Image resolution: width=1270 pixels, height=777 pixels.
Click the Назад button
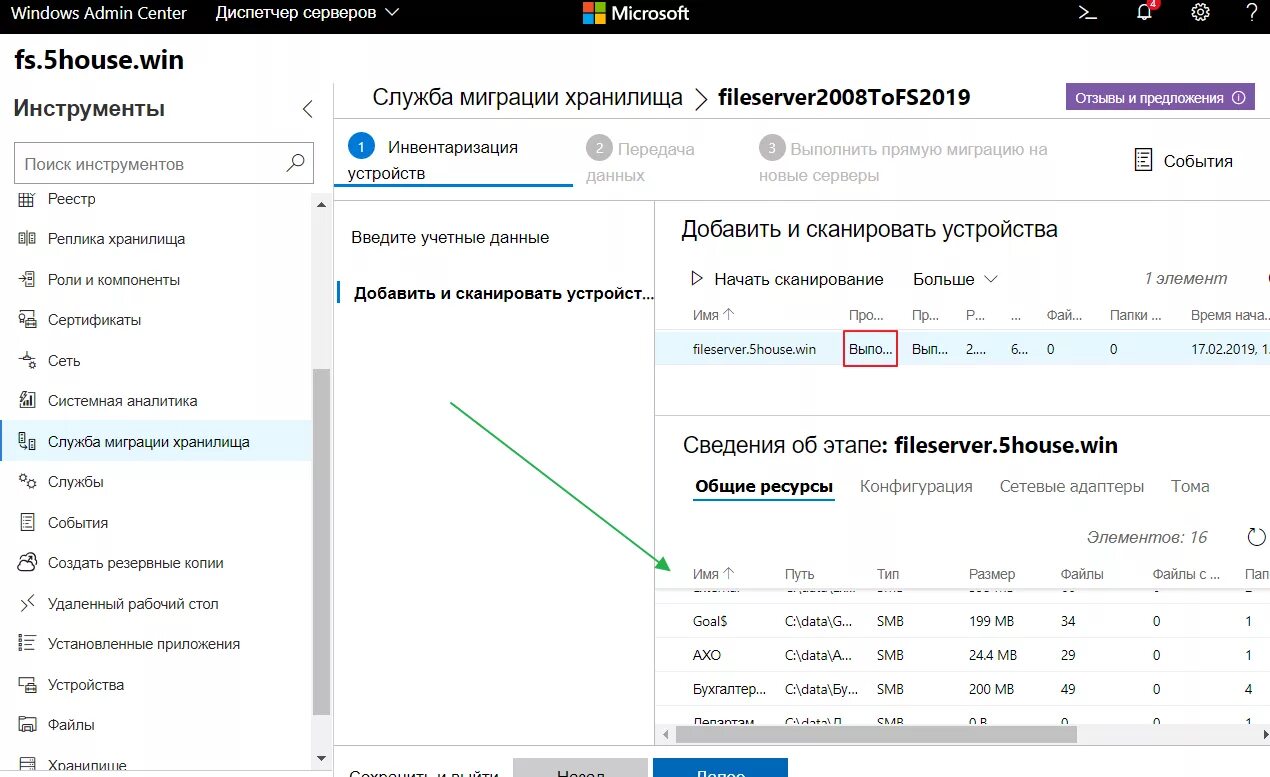pyautogui.click(x=580, y=767)
